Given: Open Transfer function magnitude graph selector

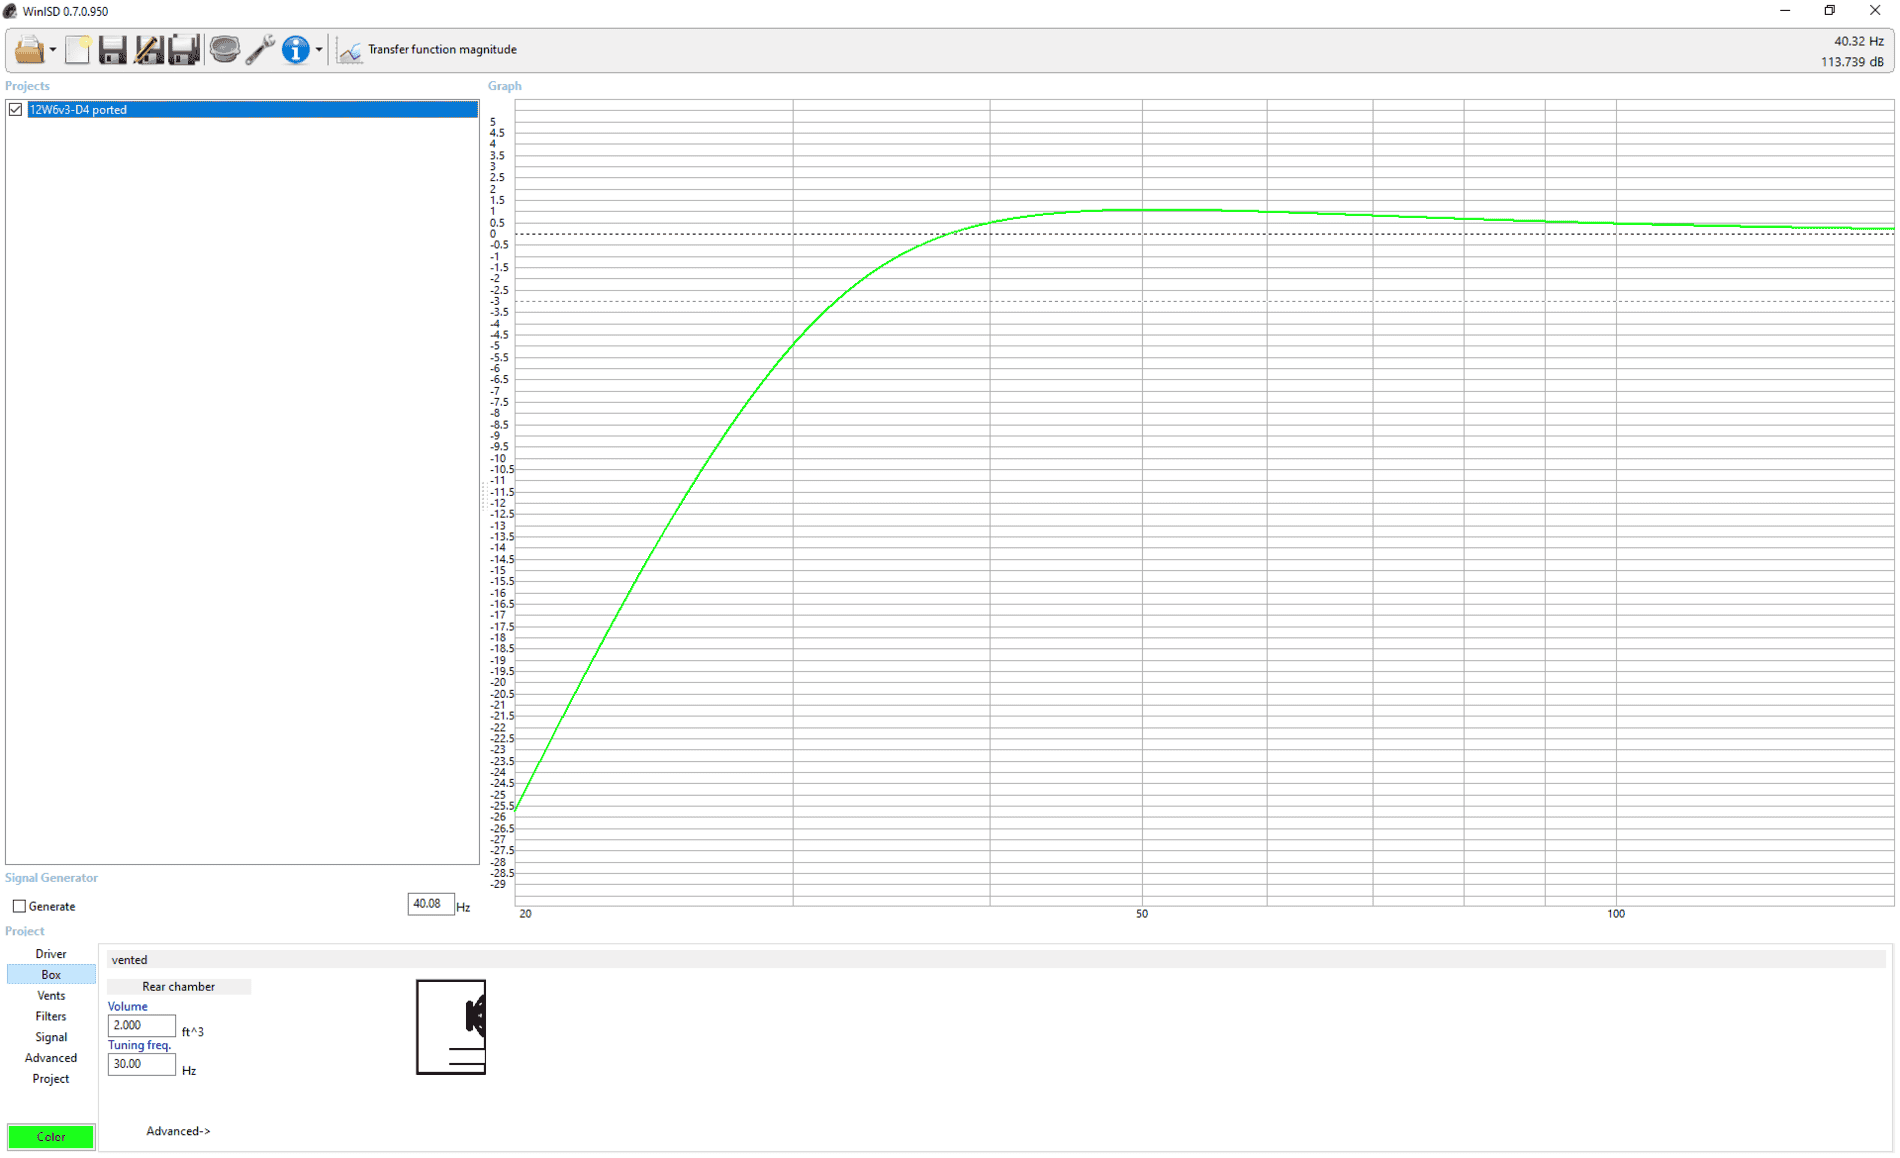Looking at the screenshot, I should click(428, 49).
